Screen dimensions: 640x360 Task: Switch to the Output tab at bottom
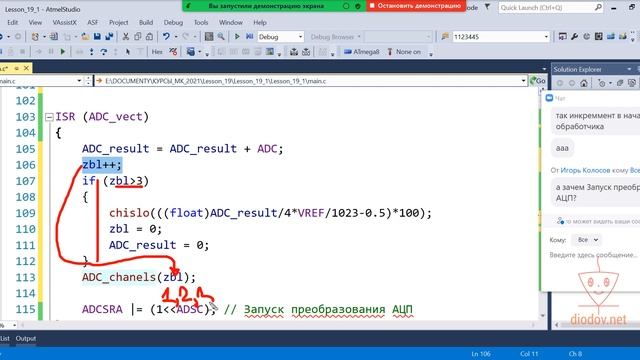tap(26, 338)
